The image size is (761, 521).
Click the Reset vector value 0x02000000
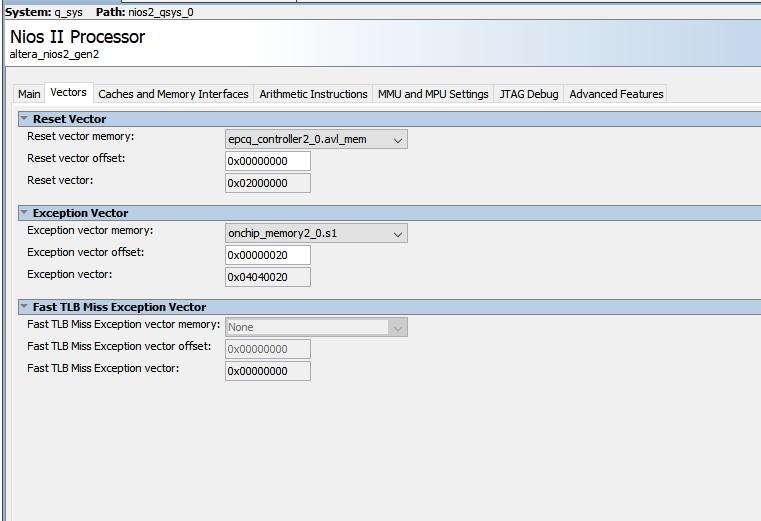pyautogui.click(x=268, y=183)
